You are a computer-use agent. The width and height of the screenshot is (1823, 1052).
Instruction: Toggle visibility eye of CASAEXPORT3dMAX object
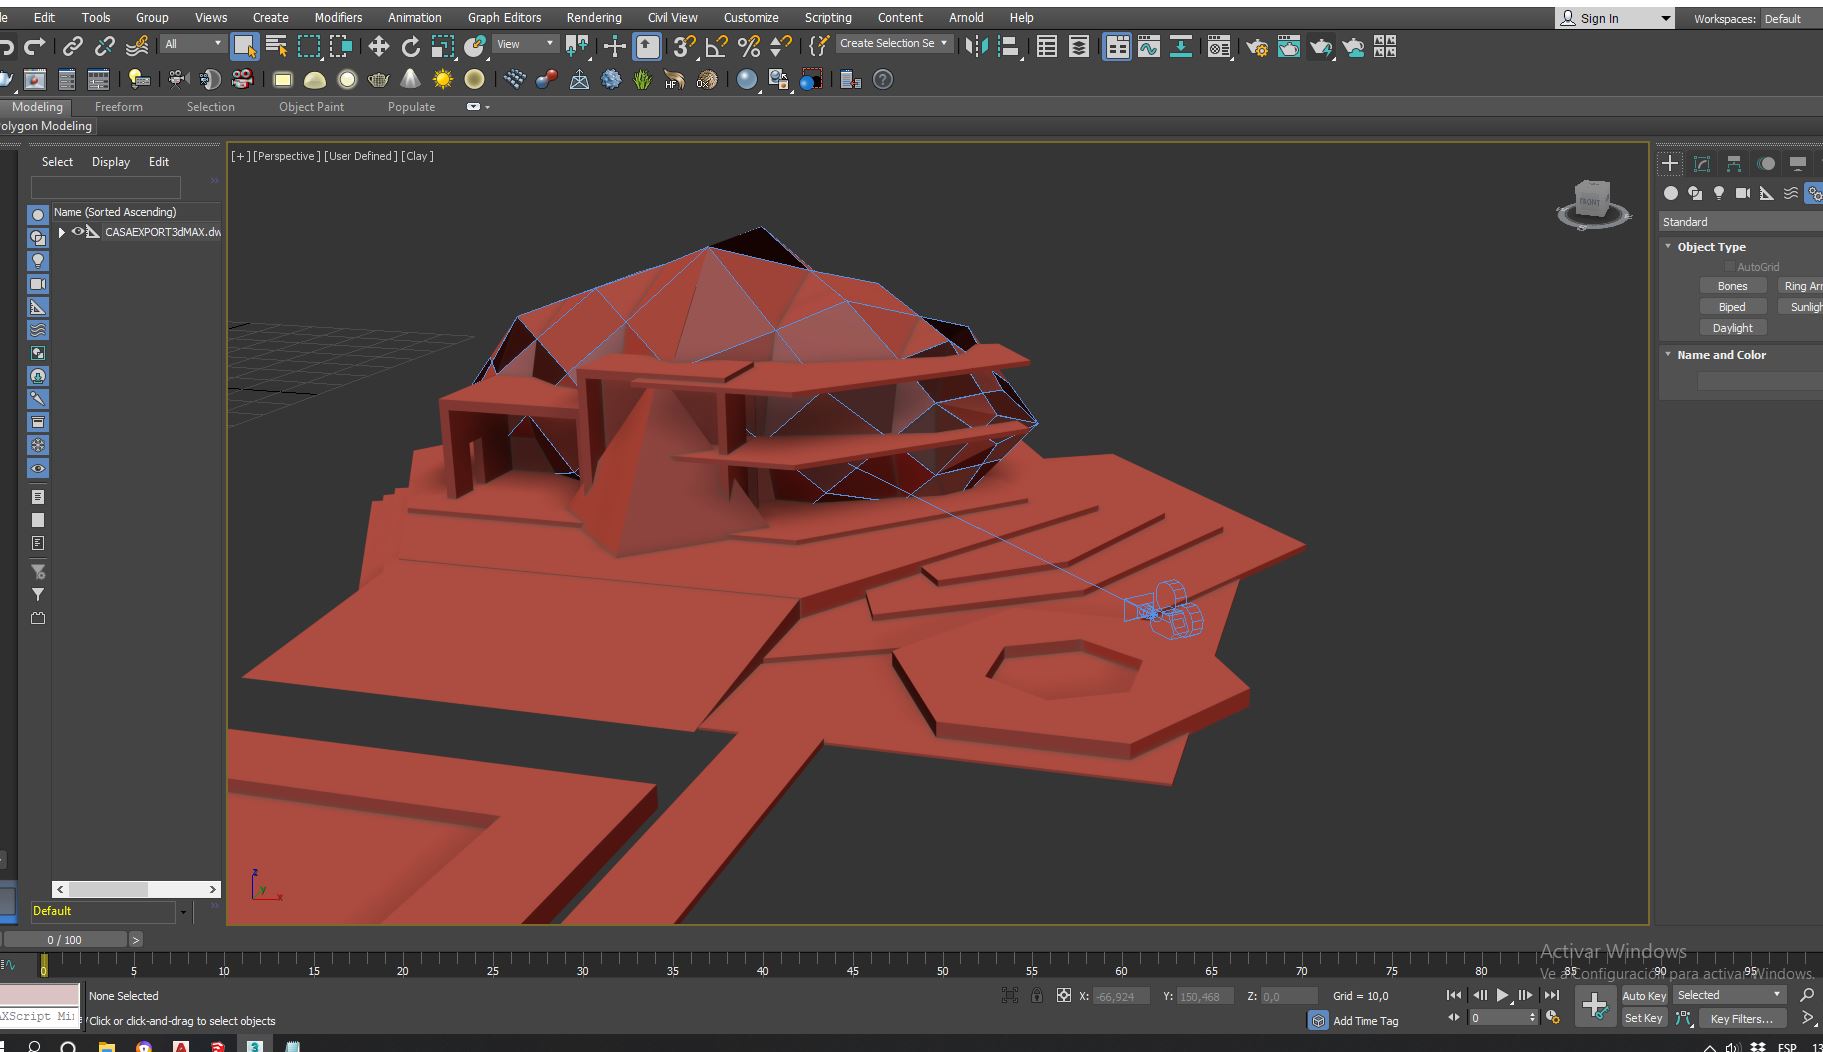click(x=78, y=232)
